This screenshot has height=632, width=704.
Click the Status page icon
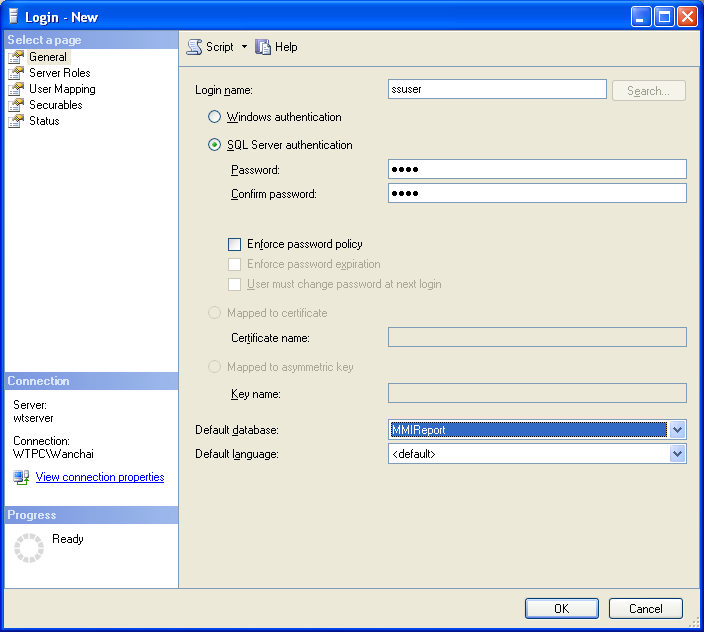(16, 121)
